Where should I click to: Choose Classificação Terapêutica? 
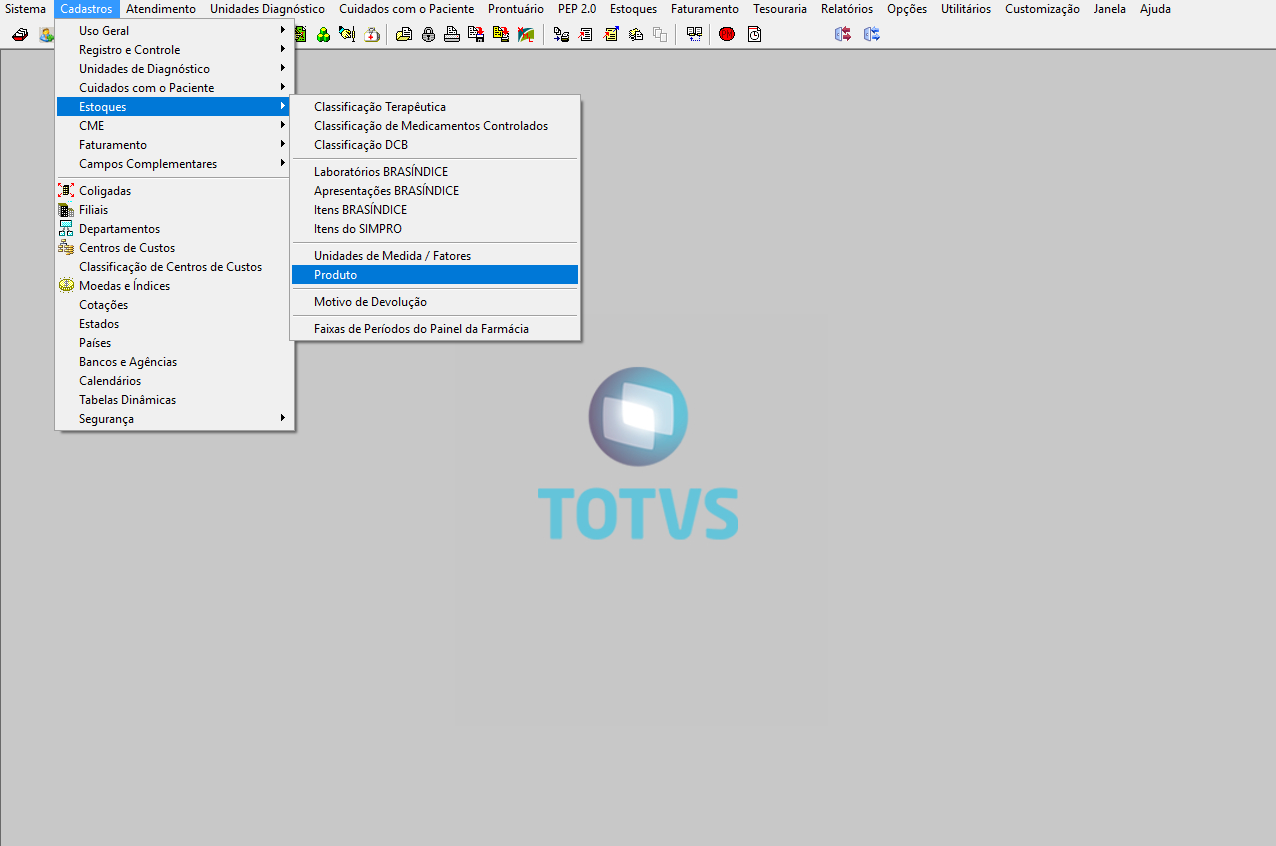[435, 106]
